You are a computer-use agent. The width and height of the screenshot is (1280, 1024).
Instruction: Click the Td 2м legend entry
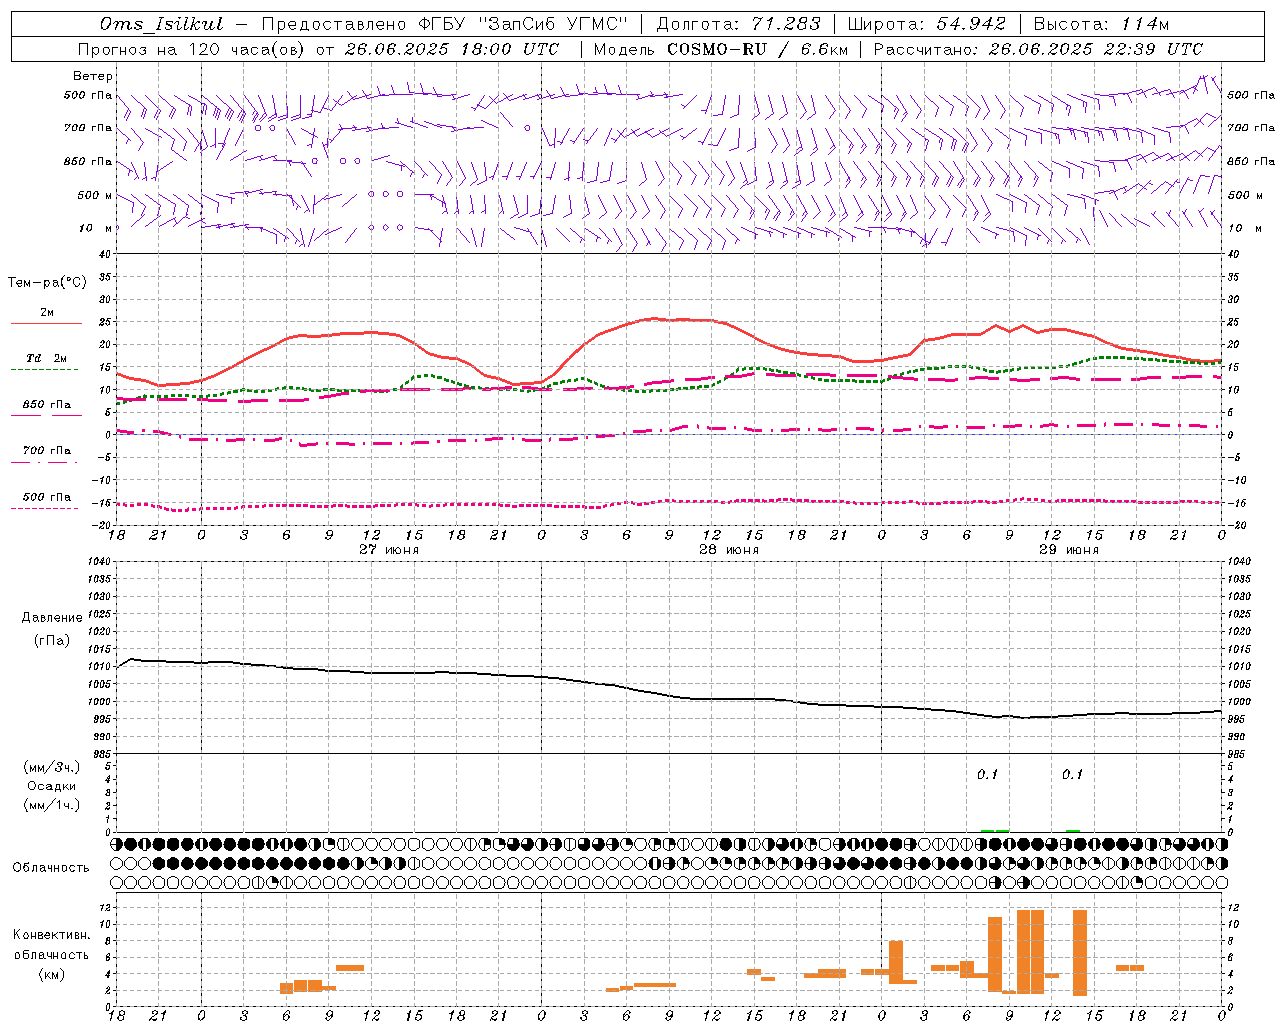47,358
